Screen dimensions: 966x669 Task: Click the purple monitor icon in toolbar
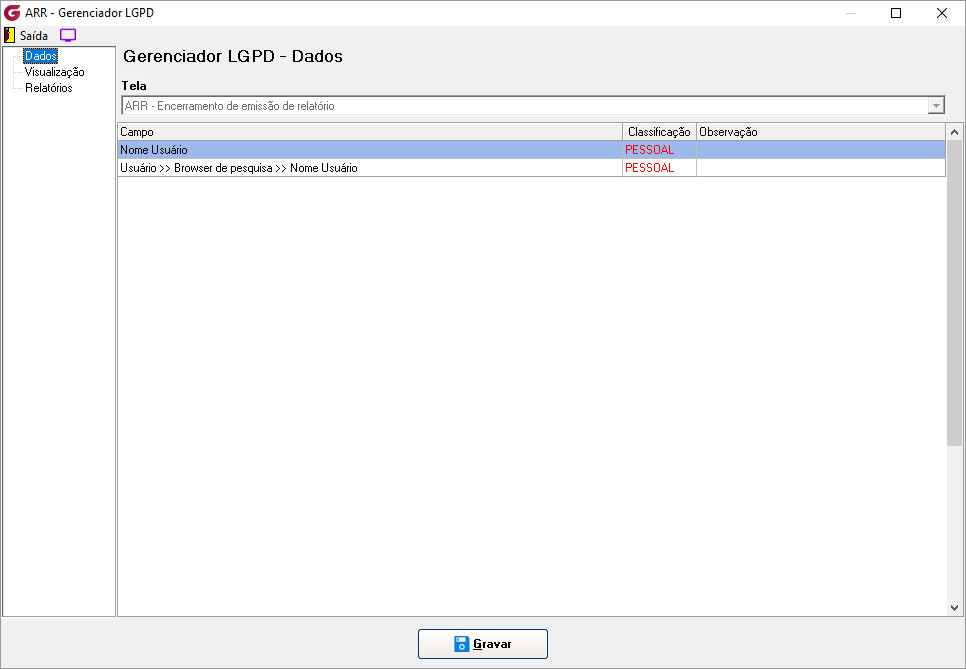(68, 35)
